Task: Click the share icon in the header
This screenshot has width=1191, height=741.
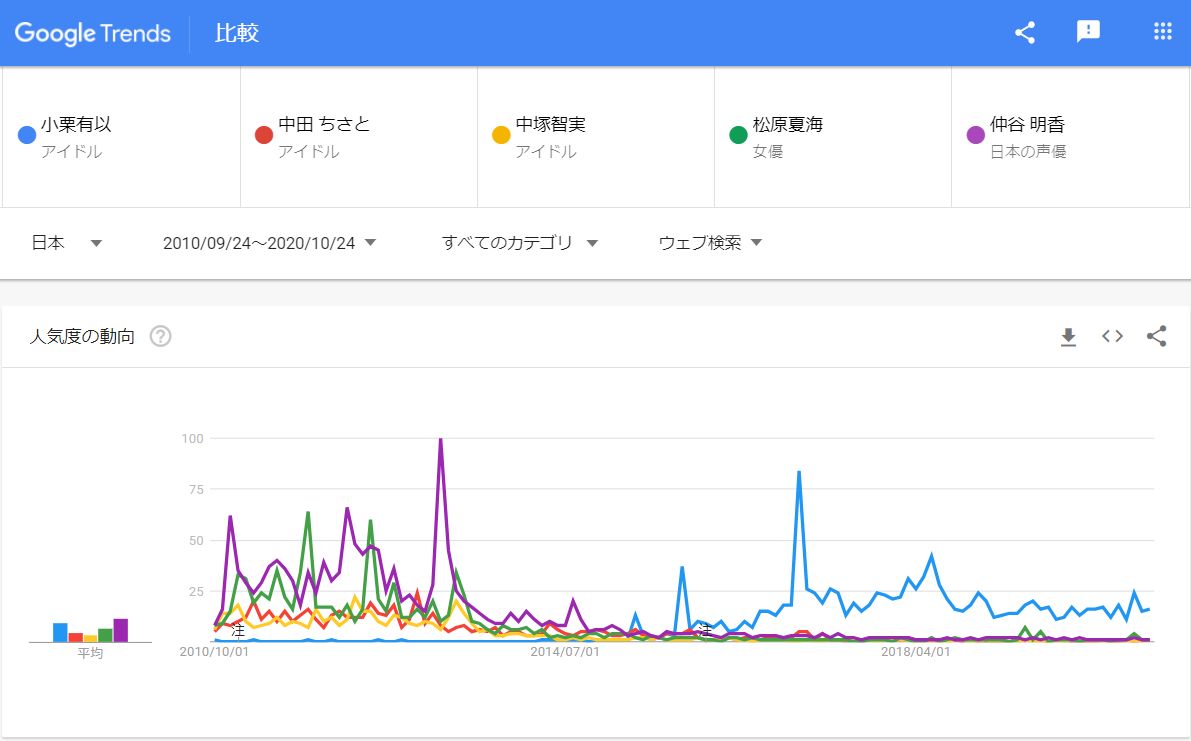Action: pyautogui.click(x=1024, y=33)
